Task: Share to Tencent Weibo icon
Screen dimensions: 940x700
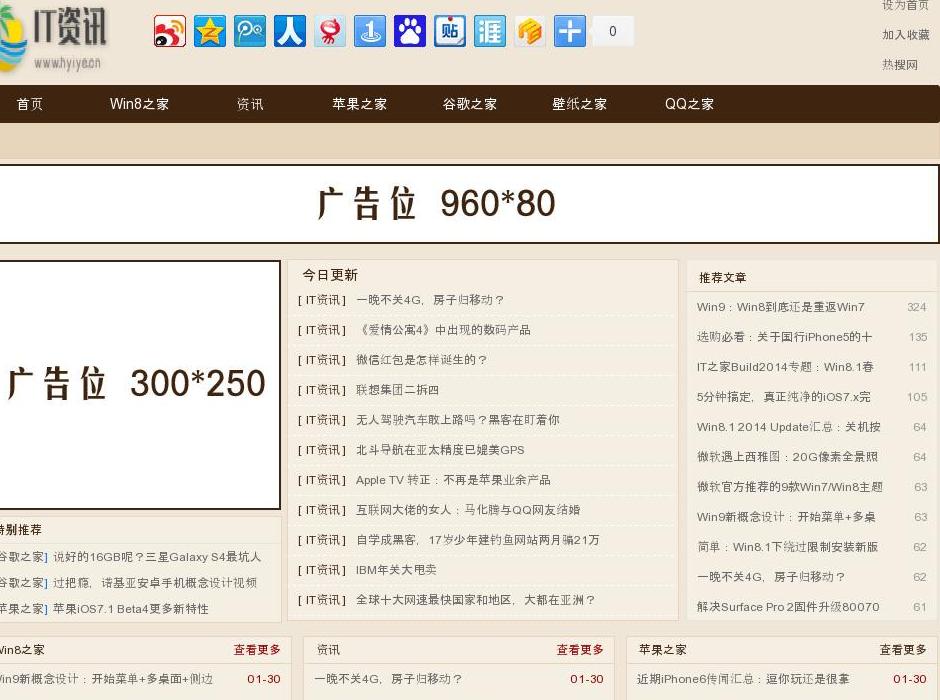Action: pyautogui.click(x=250, y=31)
